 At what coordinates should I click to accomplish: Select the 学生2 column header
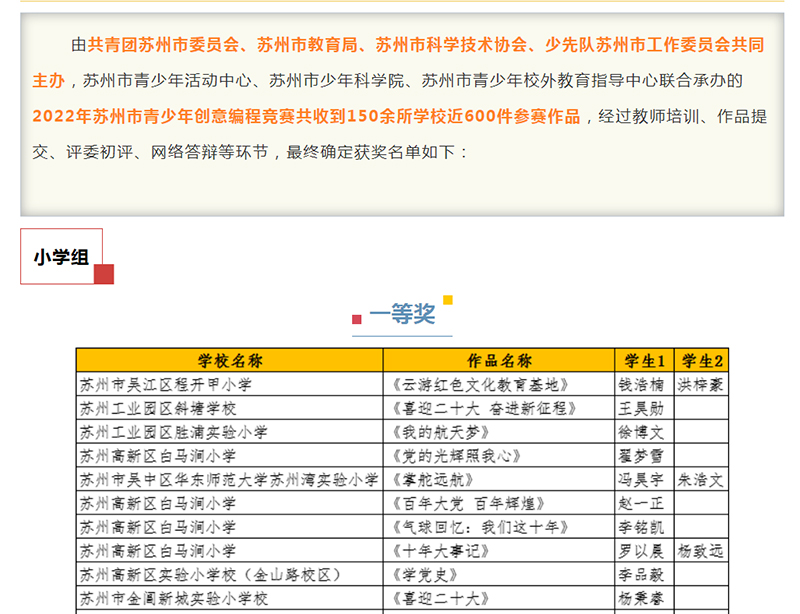click(x=702, y=361)
